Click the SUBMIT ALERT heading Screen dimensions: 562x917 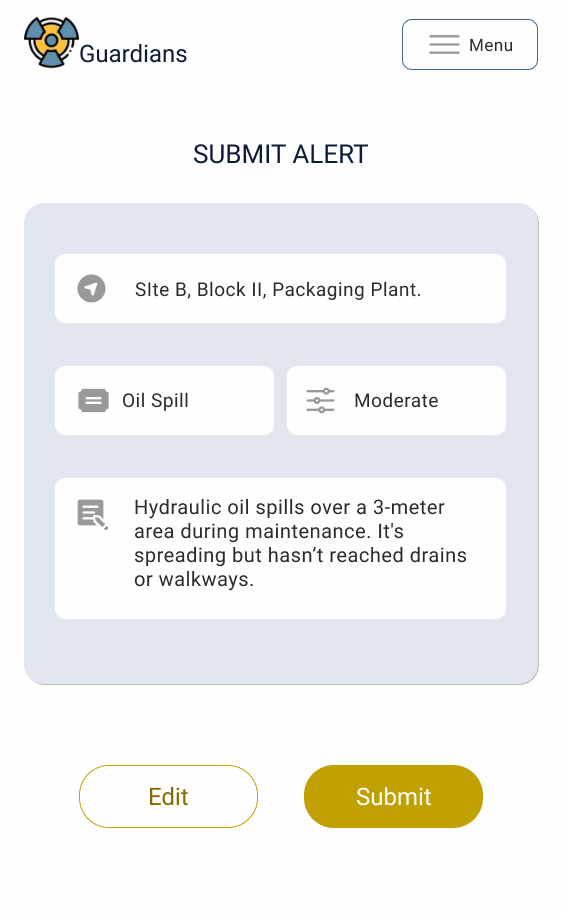(x=281, y=154)
